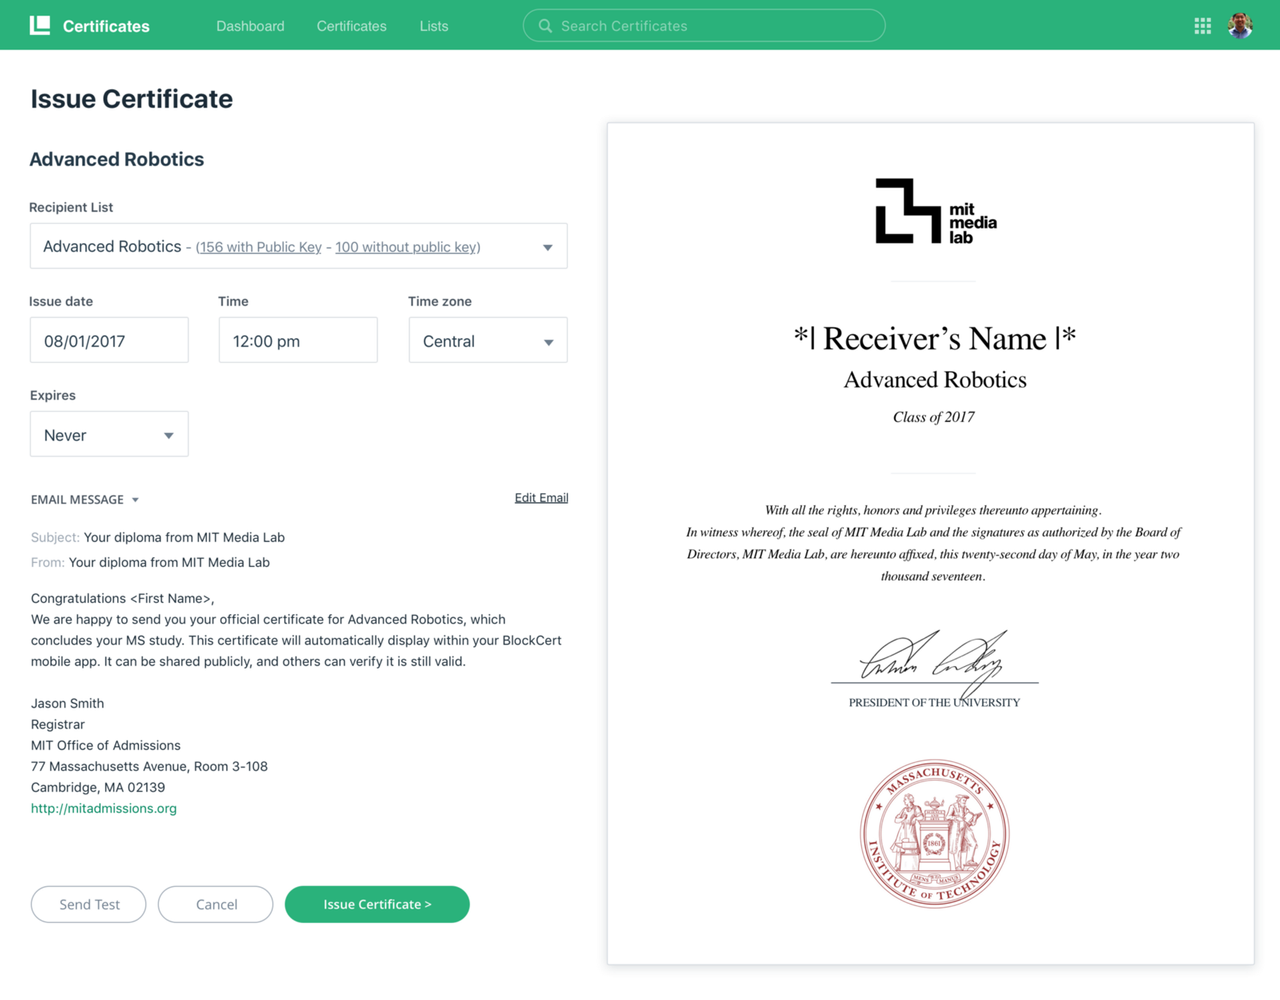This screenshot has width=1280, height=1000.
Task: Focus the Search Certificates field
Action: (x=704, y=26)
